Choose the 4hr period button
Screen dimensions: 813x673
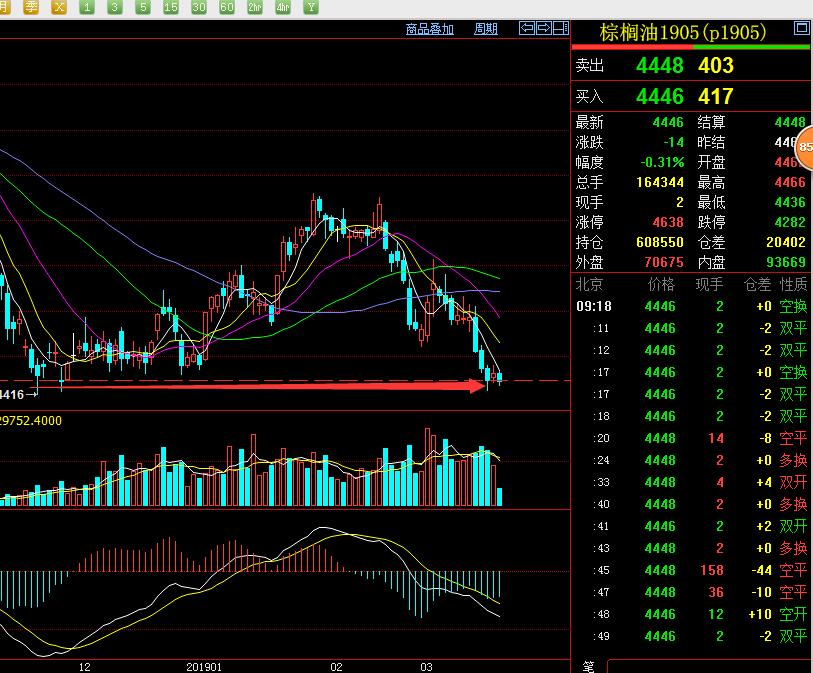point(284,7)
